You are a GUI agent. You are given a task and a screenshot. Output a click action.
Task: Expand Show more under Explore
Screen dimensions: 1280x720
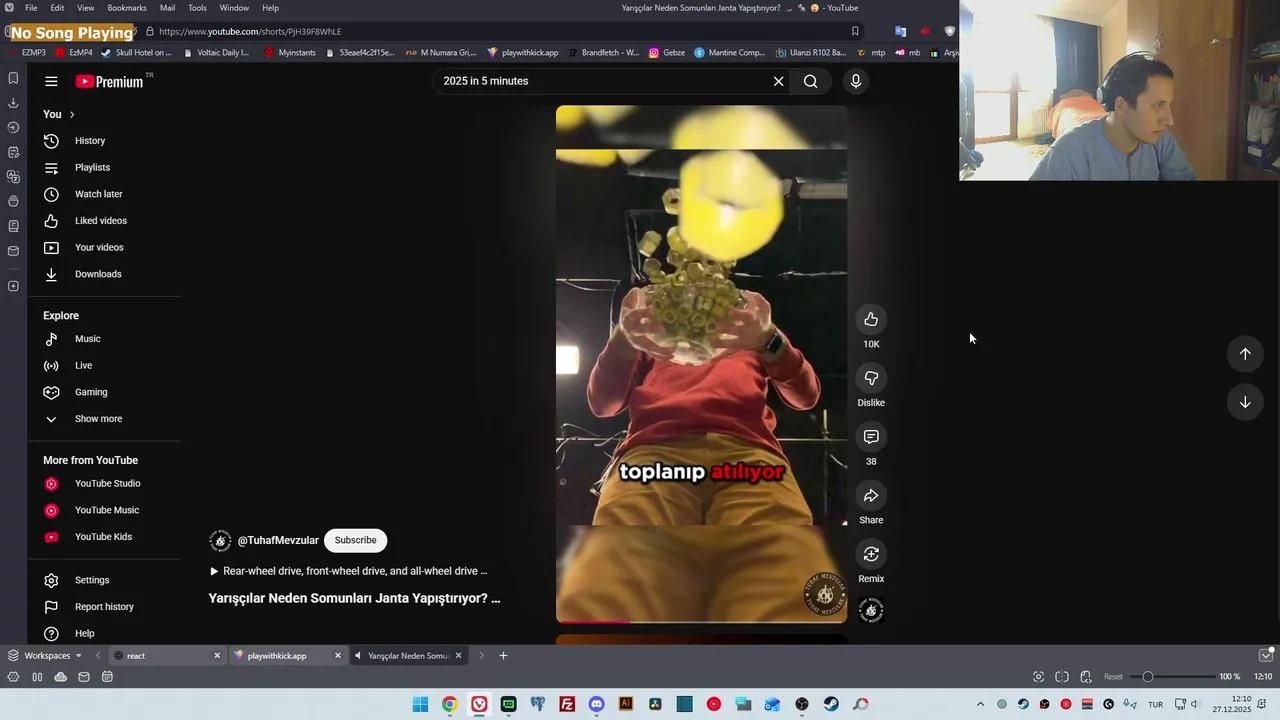[x=98, y=419]
